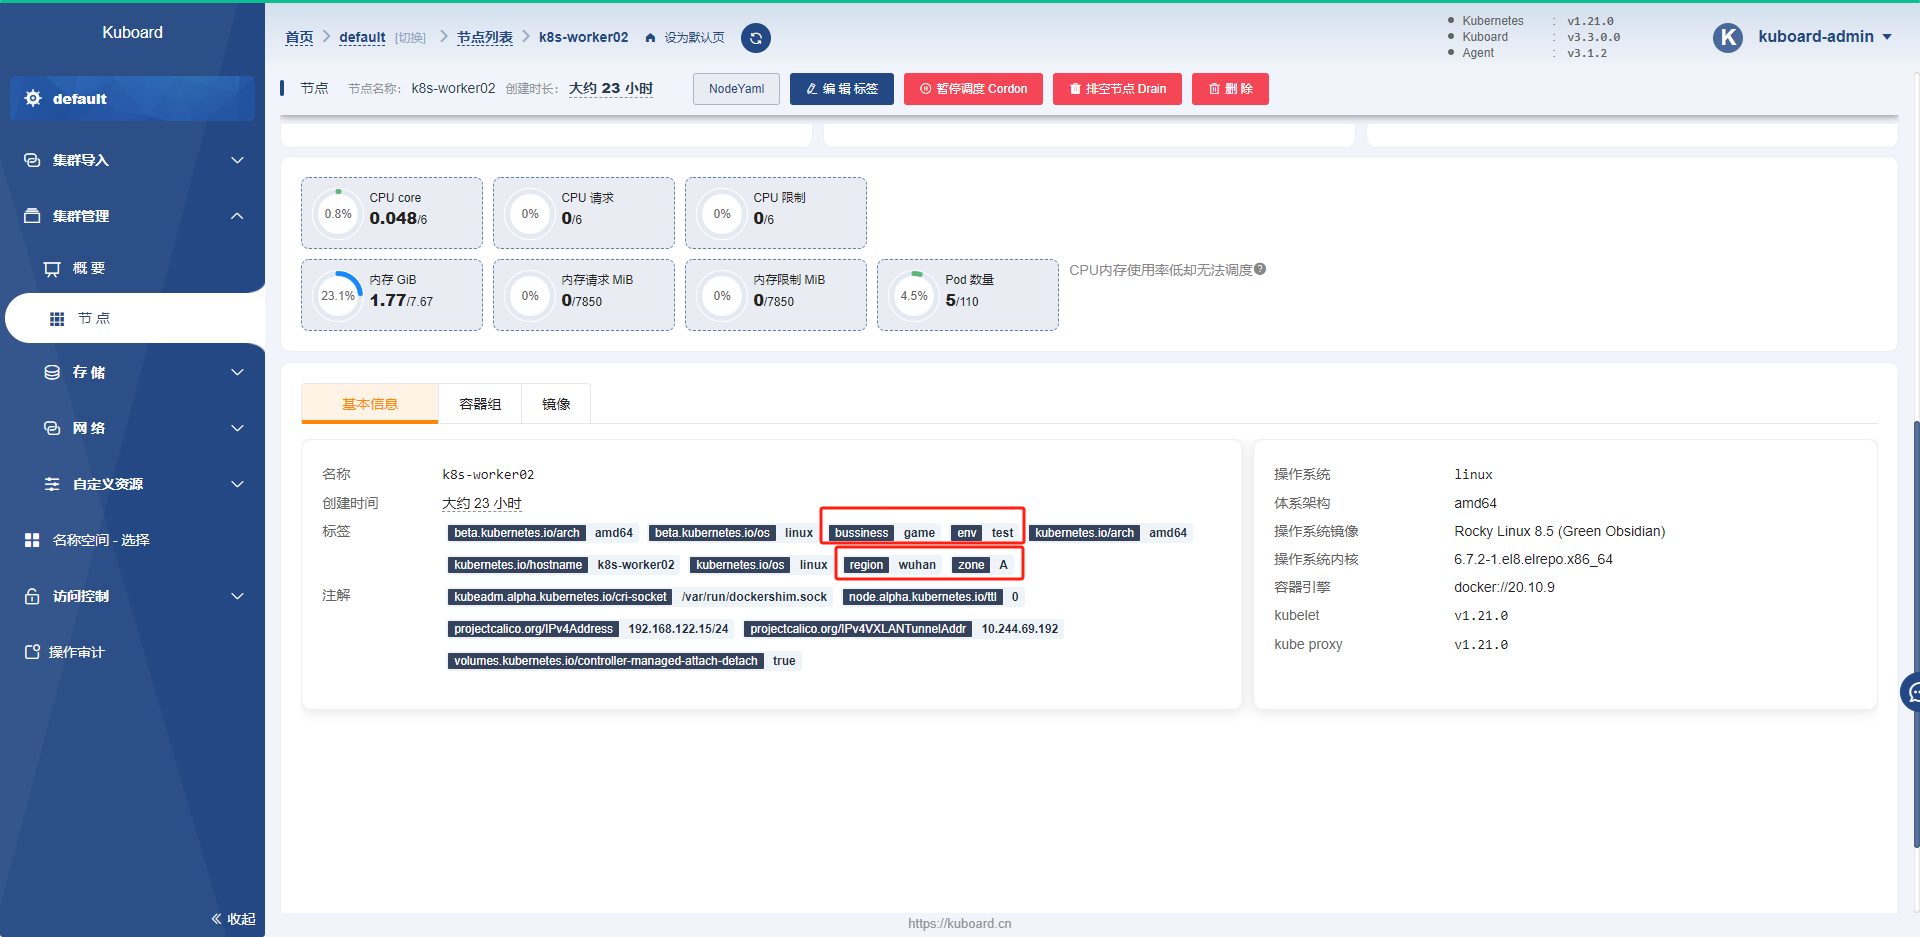Click the home icon beside 设为默认页
This screenshot has width=1920, height=937.
point(650,38)
